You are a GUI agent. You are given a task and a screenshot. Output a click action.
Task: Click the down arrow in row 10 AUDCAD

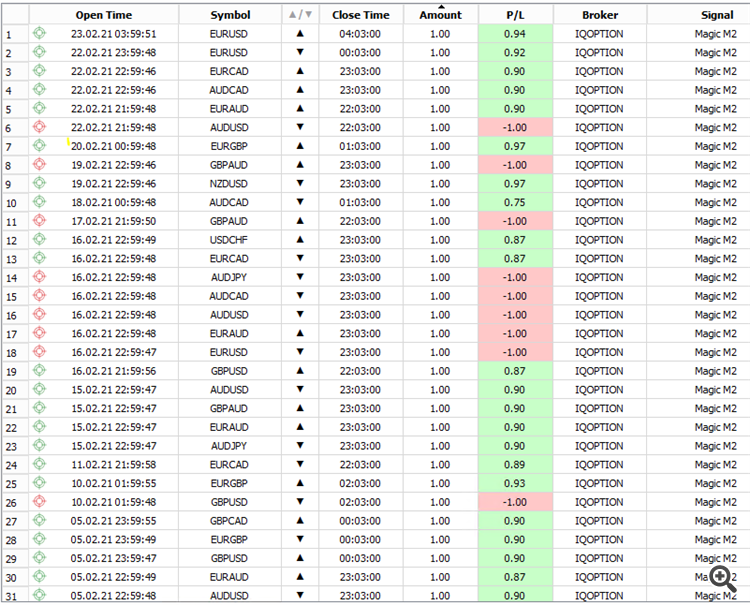(x=300, y=202)
